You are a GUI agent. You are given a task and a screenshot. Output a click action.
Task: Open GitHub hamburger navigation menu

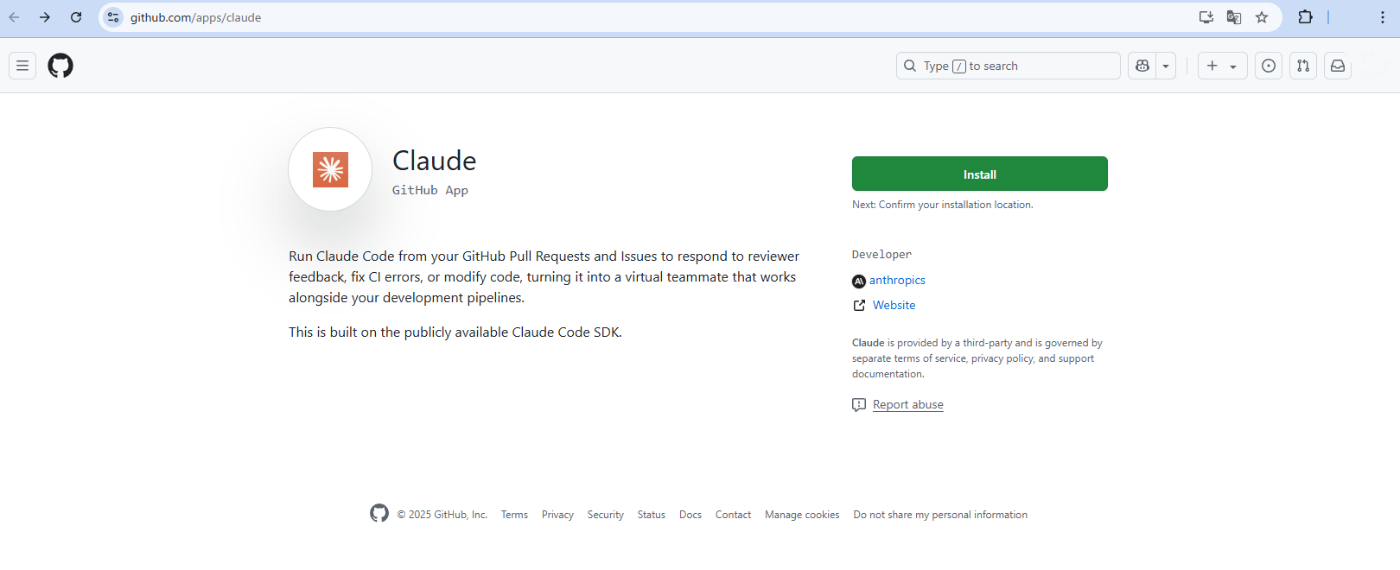click(x=22, y=66)
